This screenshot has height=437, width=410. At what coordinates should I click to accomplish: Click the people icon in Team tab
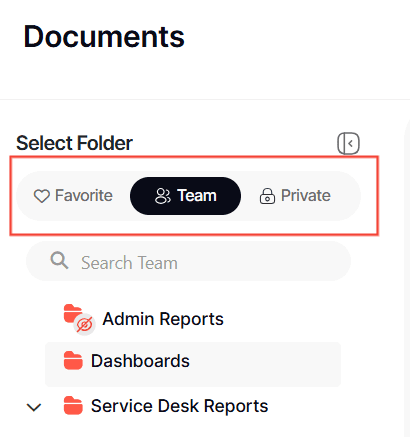163,196
